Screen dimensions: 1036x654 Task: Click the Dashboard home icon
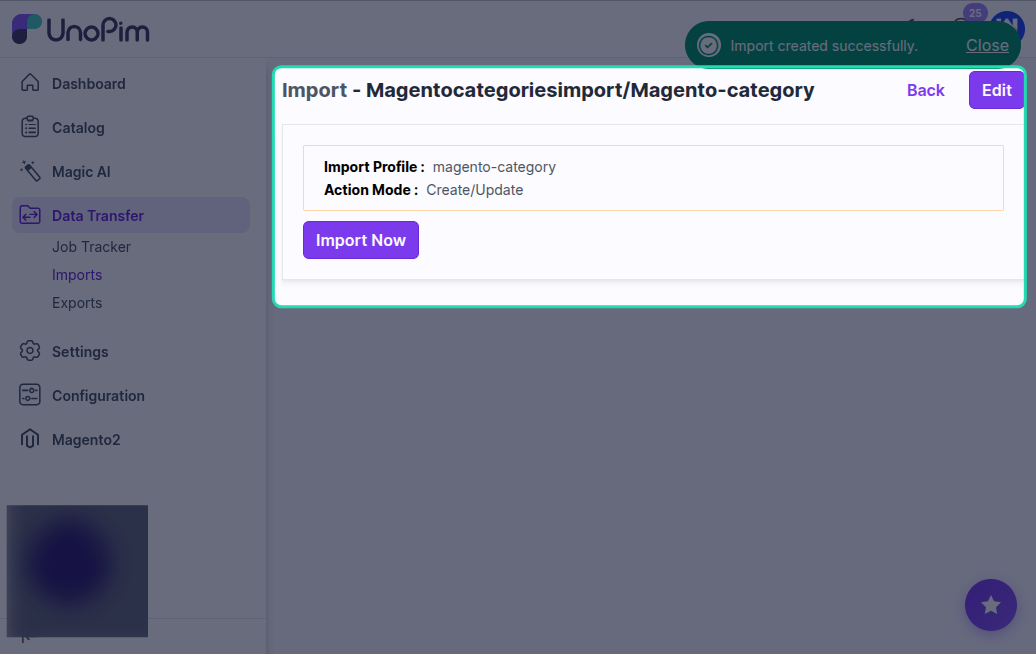click(x=30, y=83)
